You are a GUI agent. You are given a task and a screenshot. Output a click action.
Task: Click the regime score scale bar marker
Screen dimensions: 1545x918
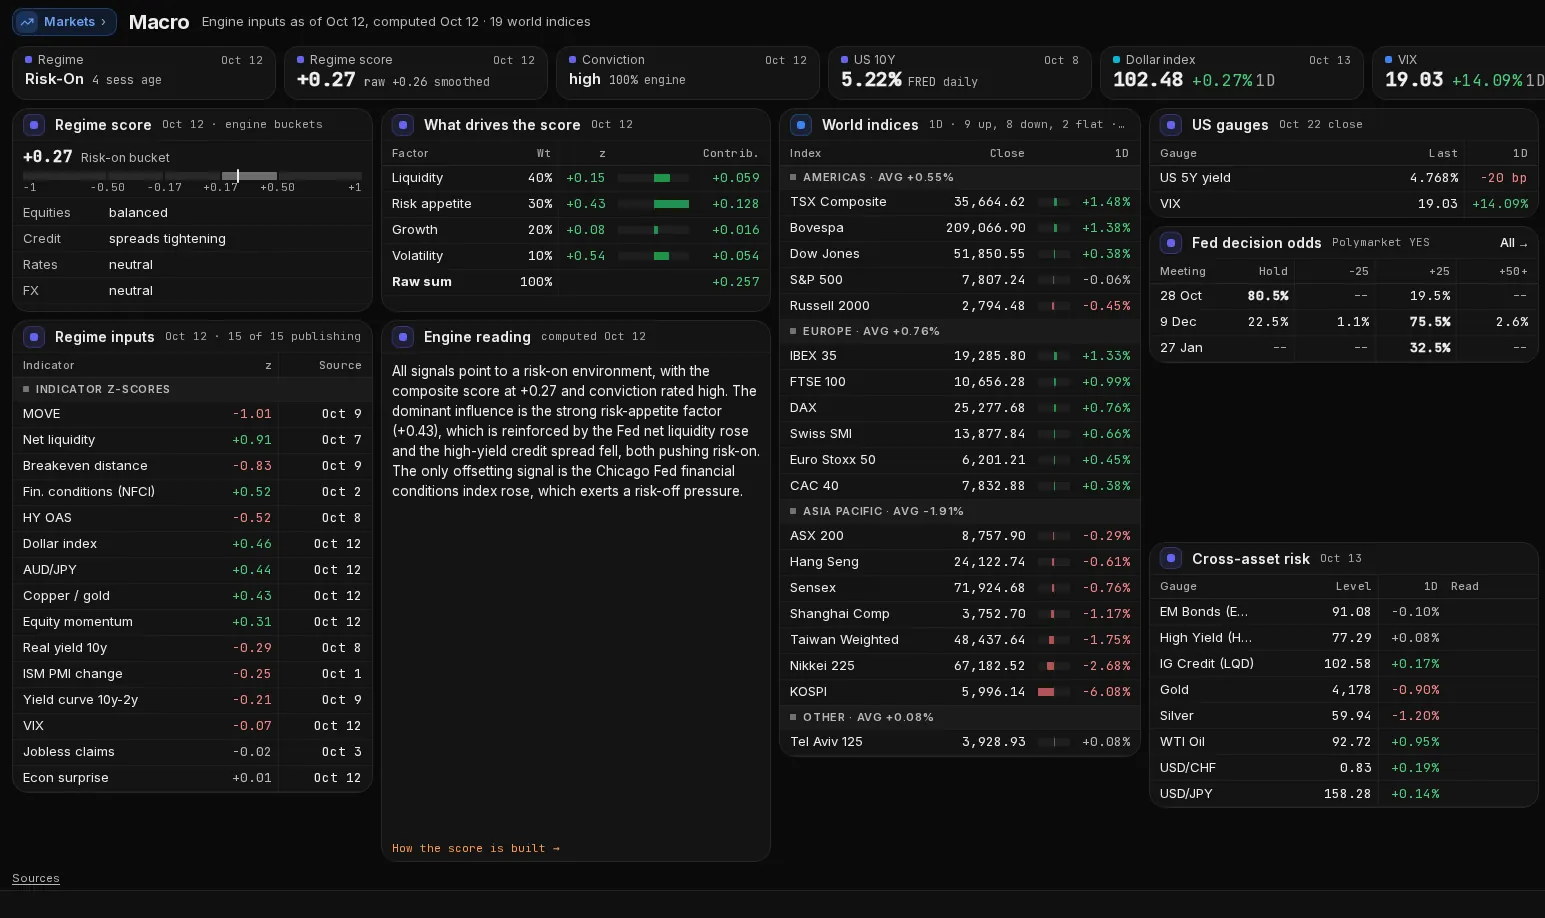point(238,176)
